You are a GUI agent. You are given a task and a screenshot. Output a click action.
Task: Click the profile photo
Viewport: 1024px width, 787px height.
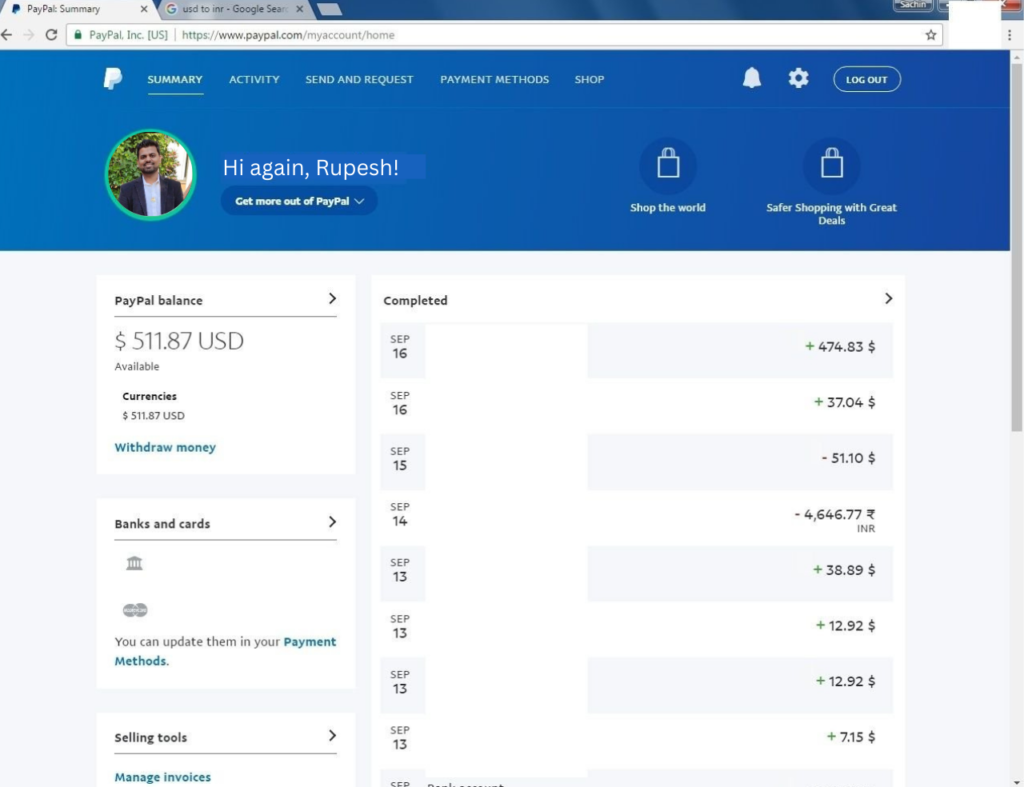point(151,174)
